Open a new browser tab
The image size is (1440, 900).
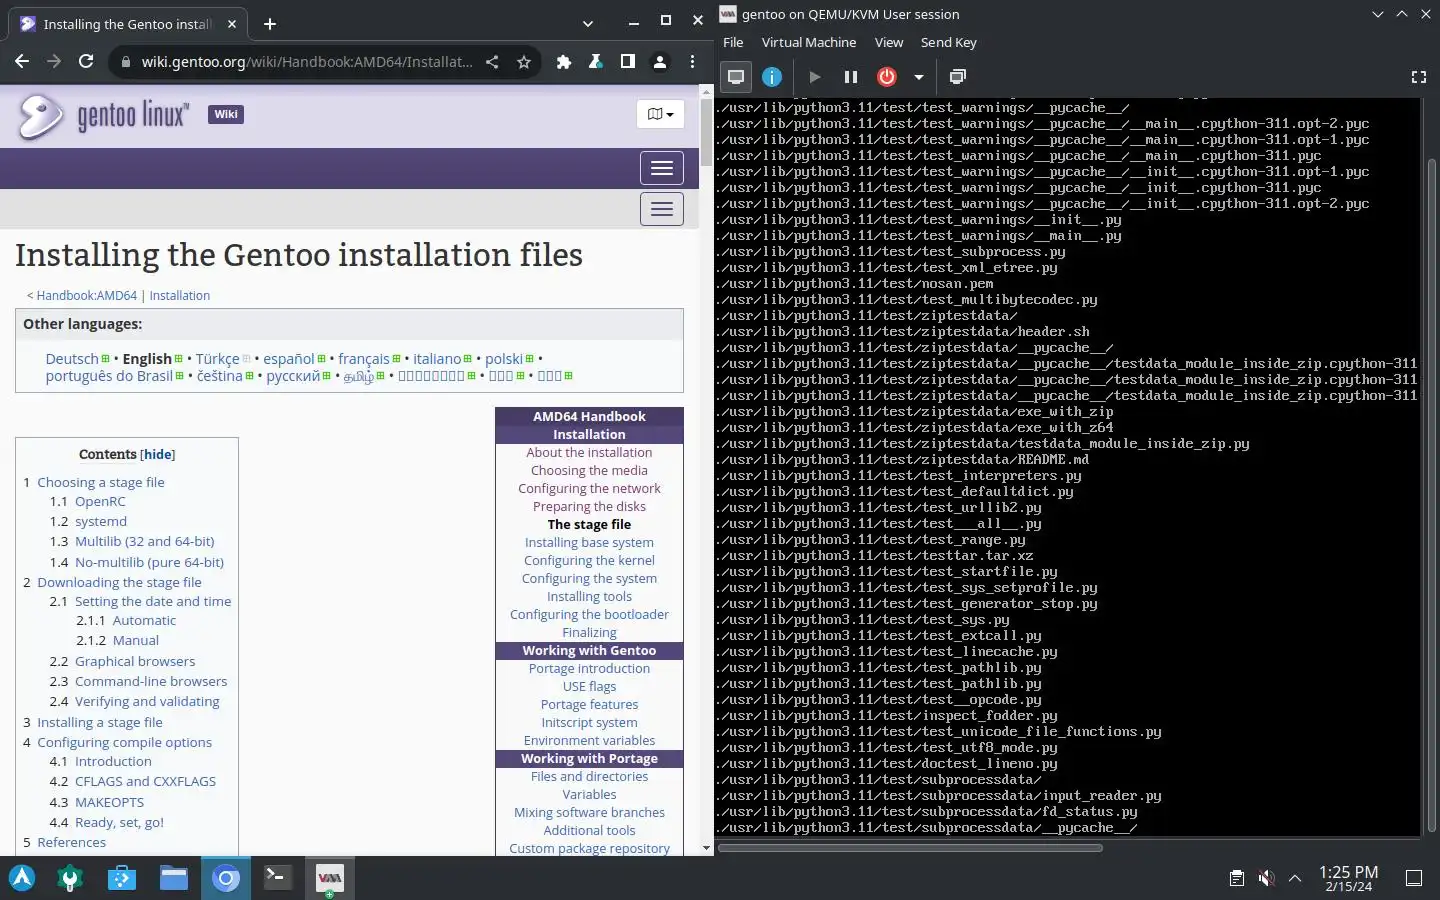pos(270,24)
